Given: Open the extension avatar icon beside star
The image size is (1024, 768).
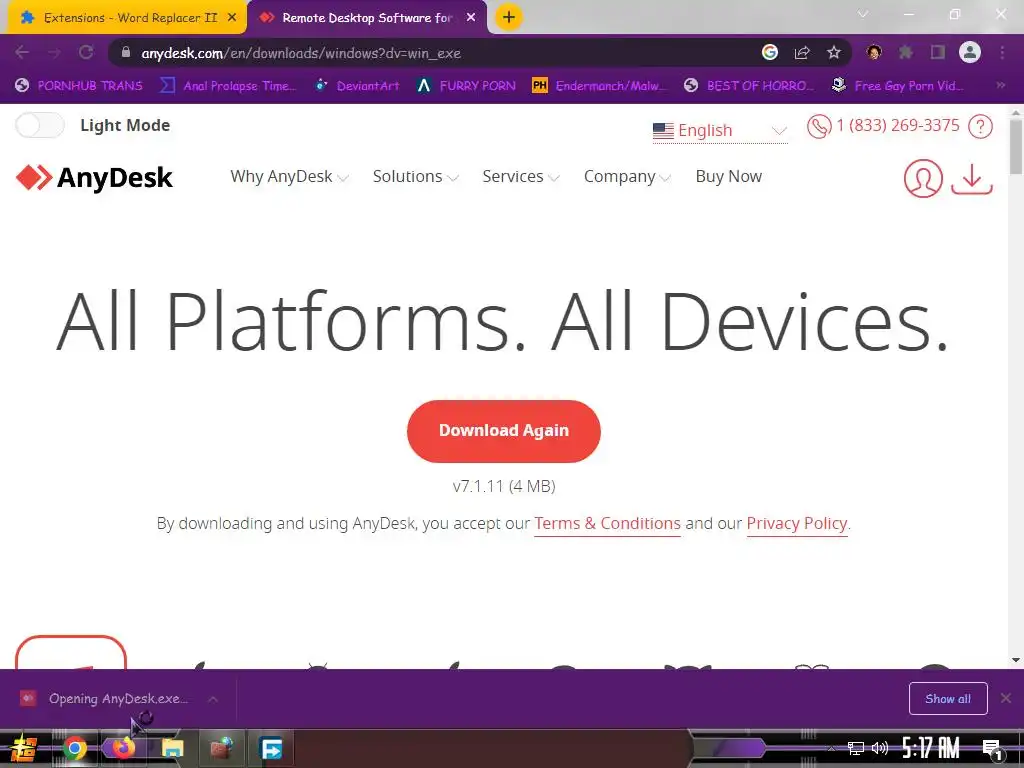Looking at the screenshot, I should click(x=874, y=52).
